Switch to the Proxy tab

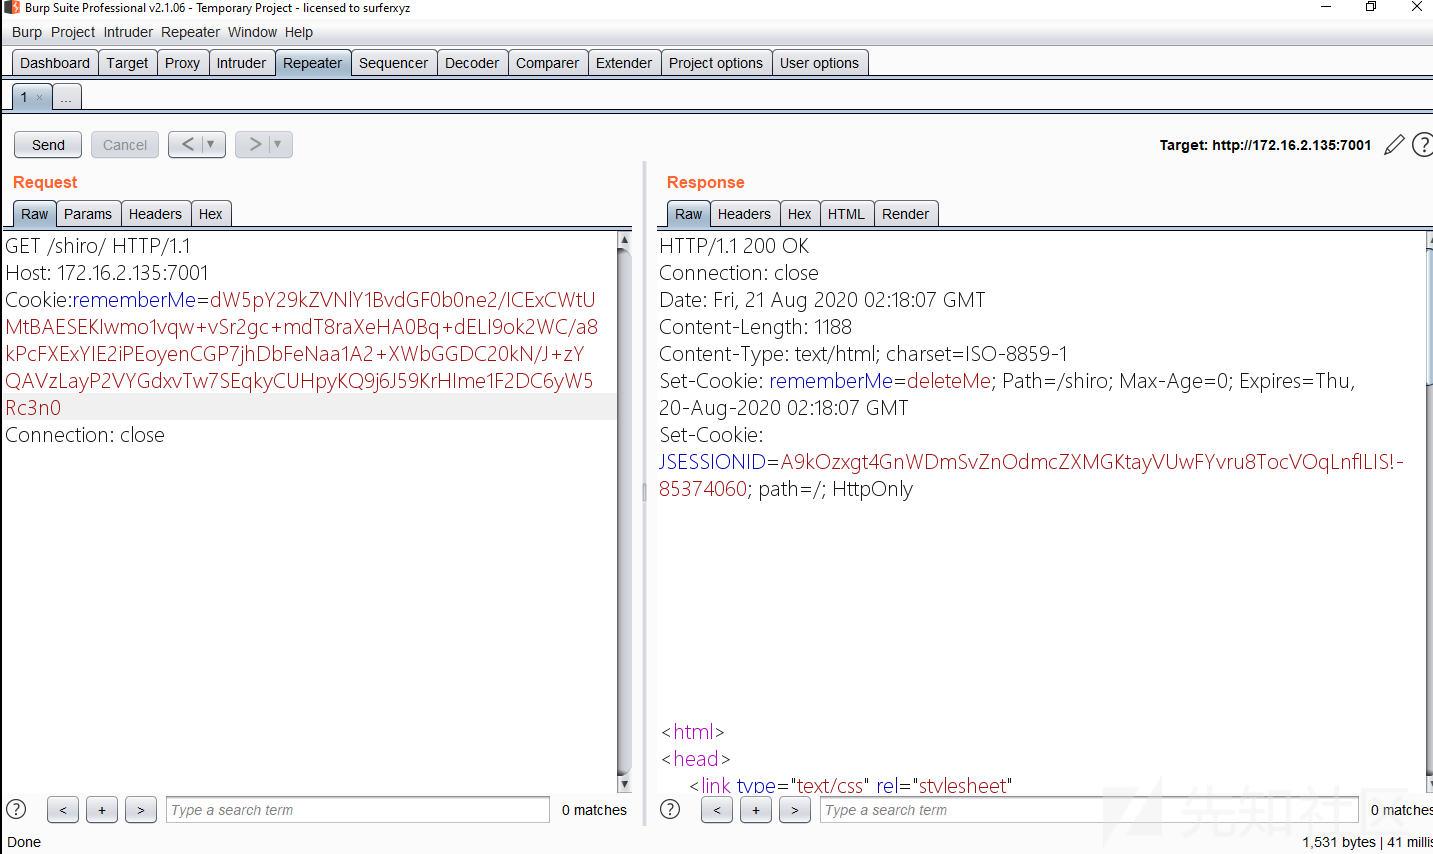(x=182, y=63)
